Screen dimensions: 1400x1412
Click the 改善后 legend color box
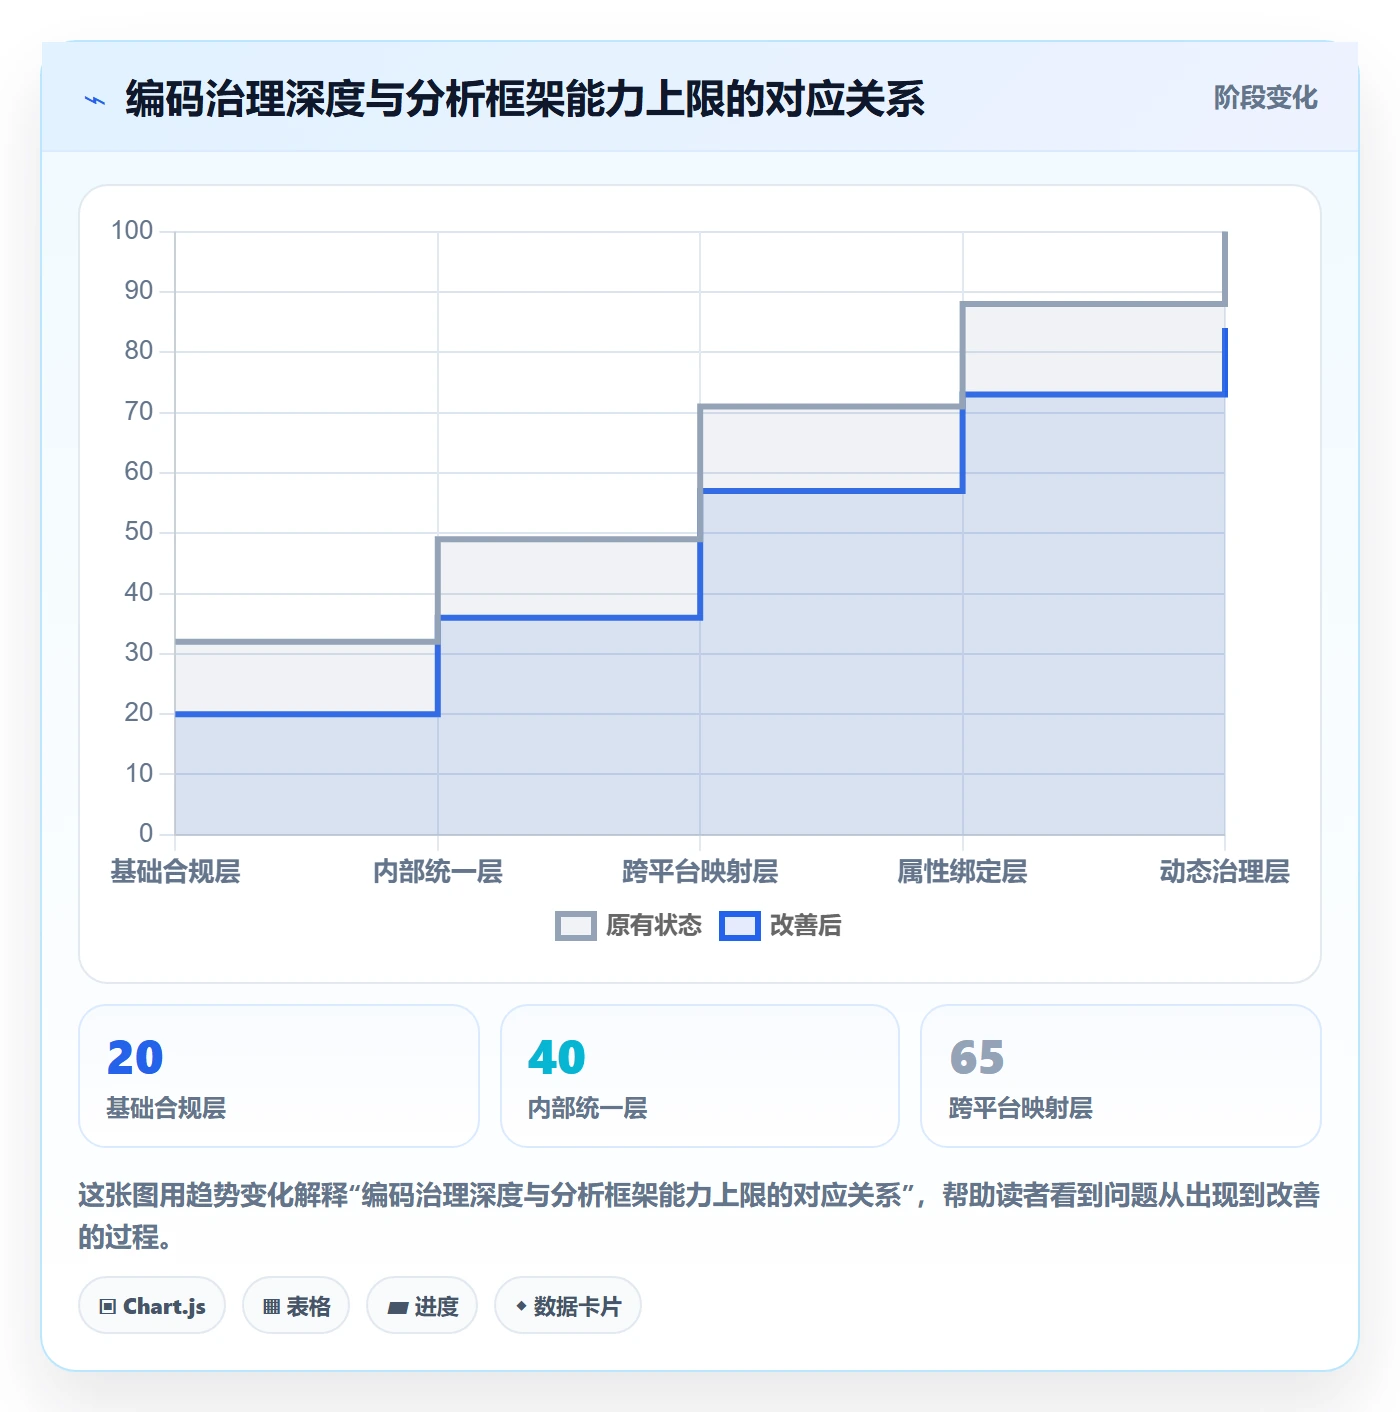click(740, 926)
